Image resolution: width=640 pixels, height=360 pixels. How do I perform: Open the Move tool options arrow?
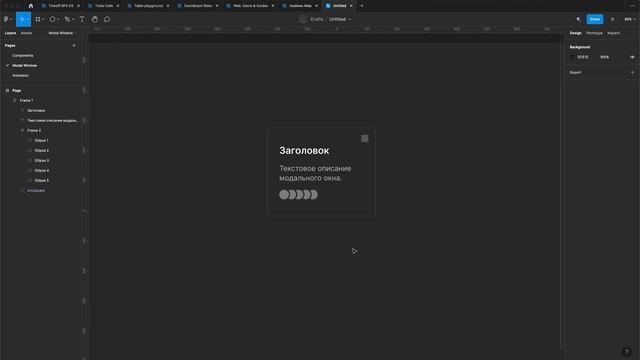(28, 19)
